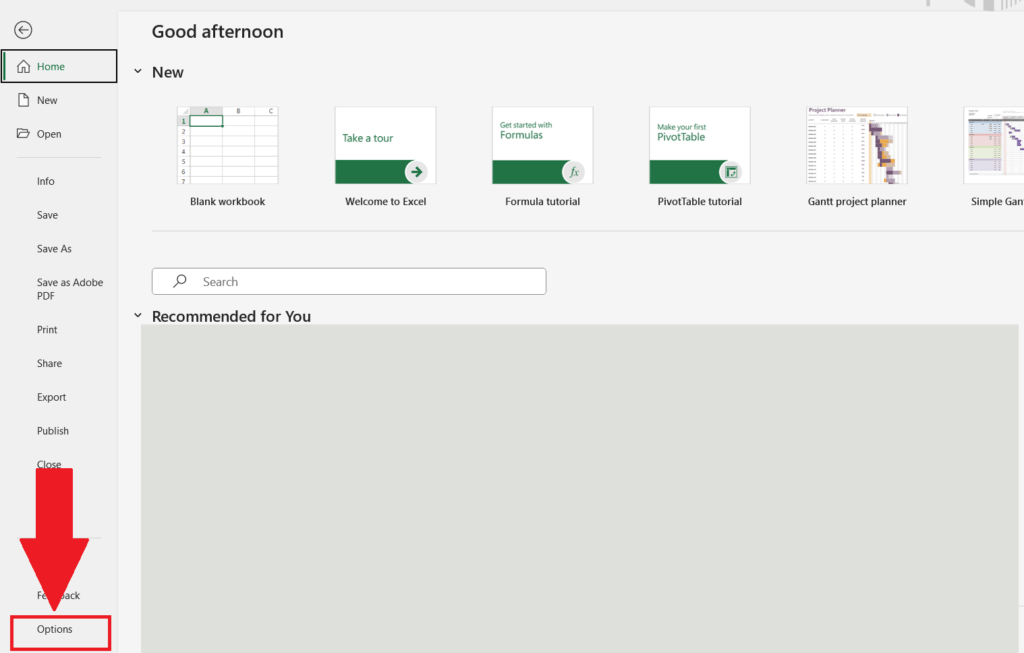Start the PivotTable tutorial template
The width and height of the screenshot is (1024, 653).
pos(699,145)
